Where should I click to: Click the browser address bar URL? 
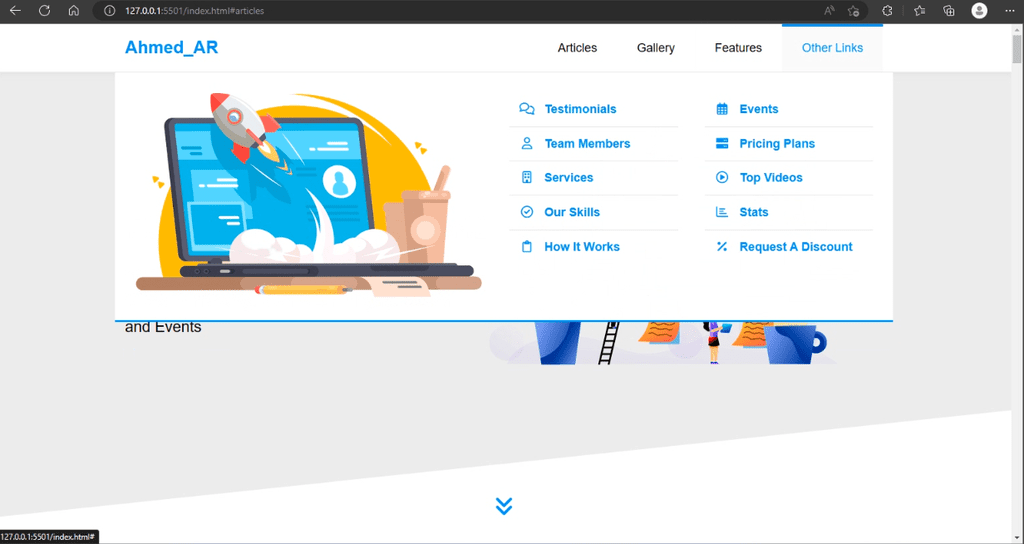[x=195, y=11]
